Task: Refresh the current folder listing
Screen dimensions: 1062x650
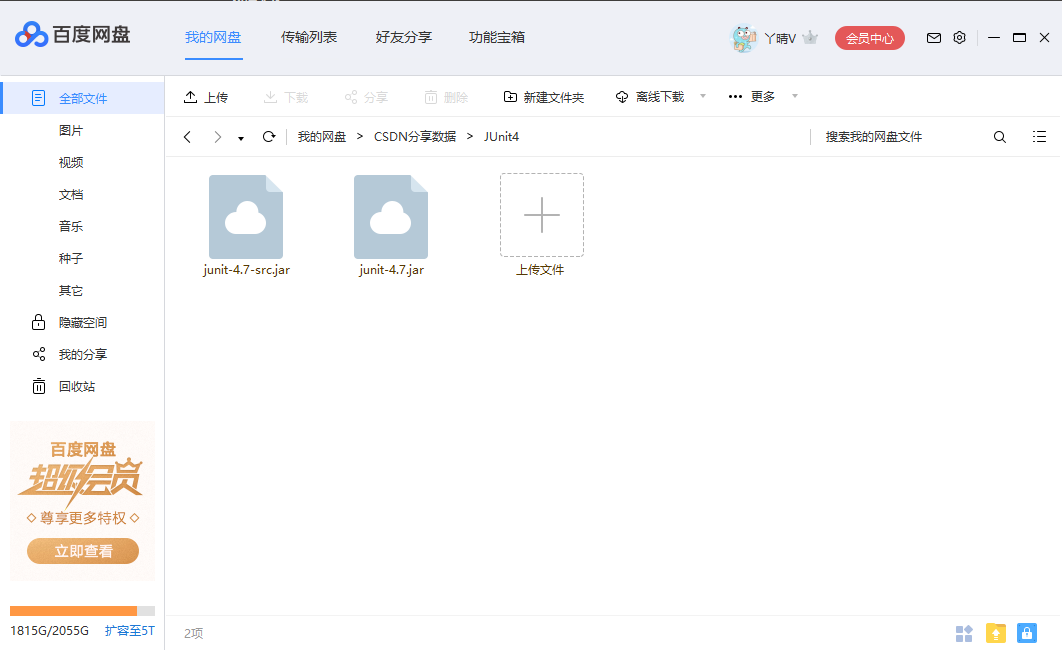Action: [269, 137]
